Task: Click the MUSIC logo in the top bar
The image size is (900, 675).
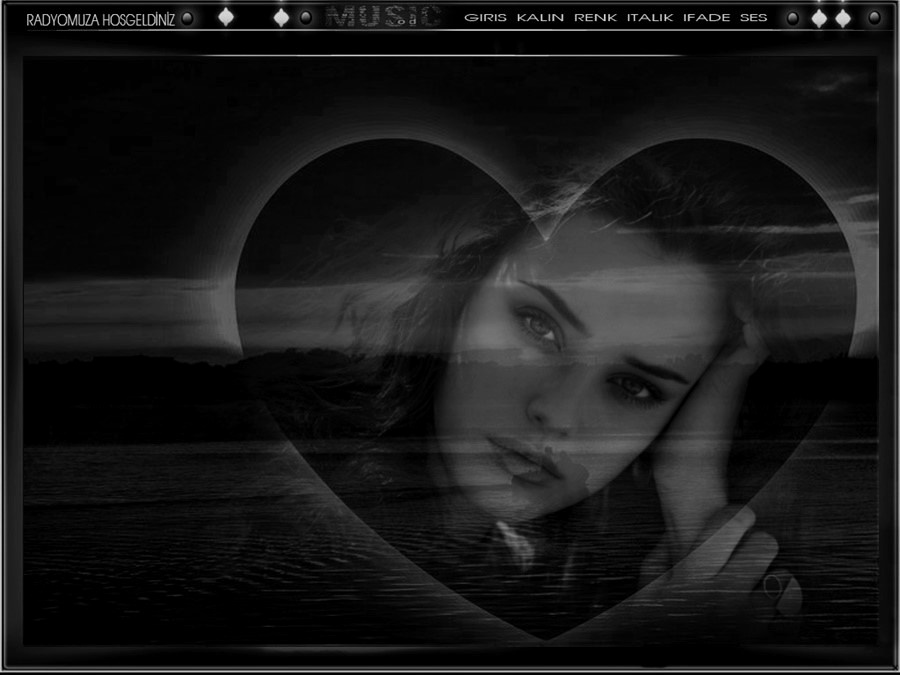Action: pyautogui.click(x=383, y=17)
